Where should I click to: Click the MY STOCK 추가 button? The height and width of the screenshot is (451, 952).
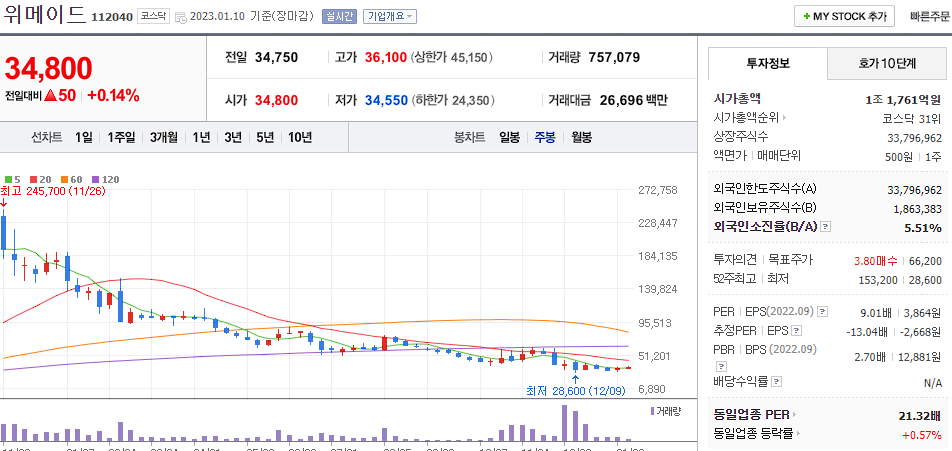[x=844, y=16]
